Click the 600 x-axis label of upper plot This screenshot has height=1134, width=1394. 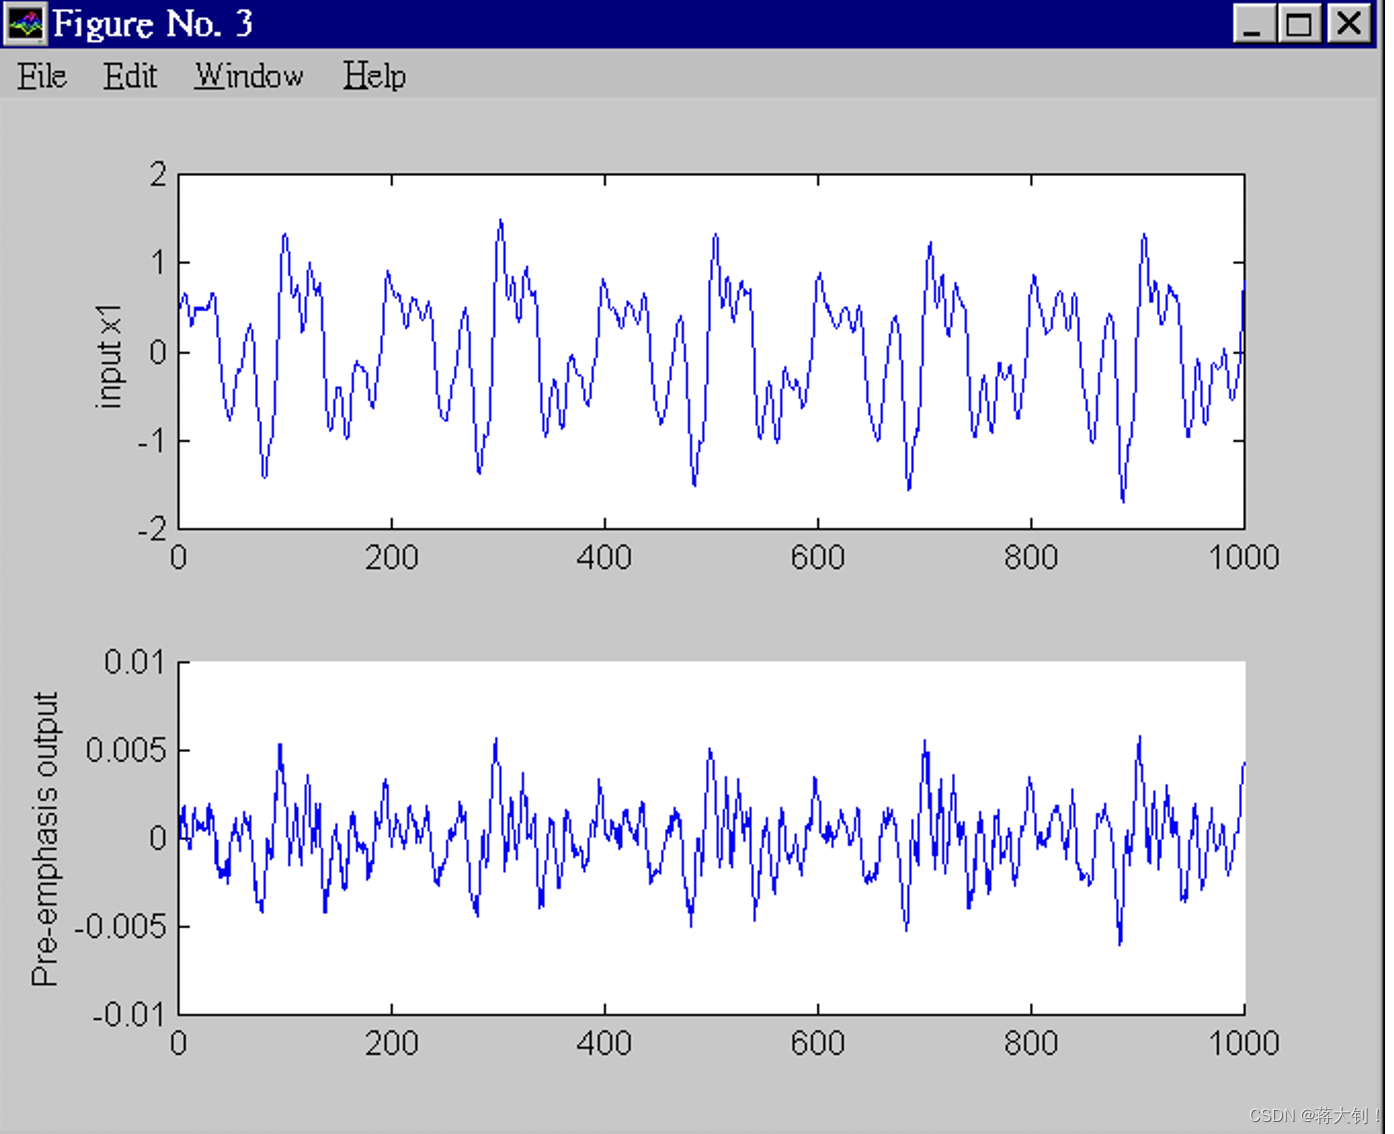click(818, 557)
